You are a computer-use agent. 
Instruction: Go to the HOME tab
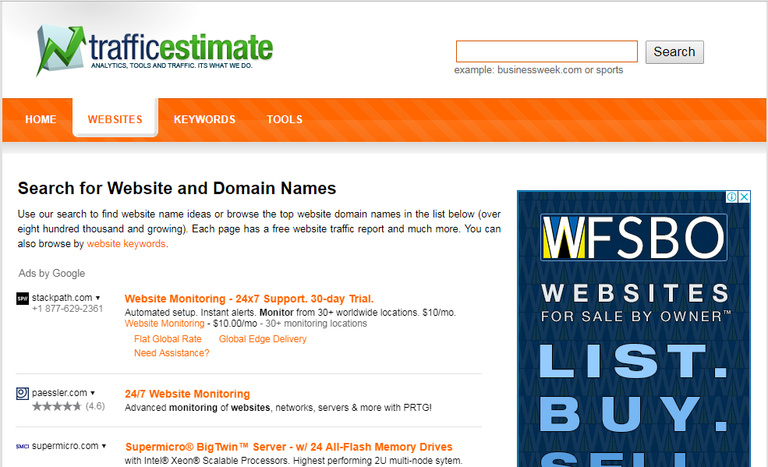pos(41,120)
